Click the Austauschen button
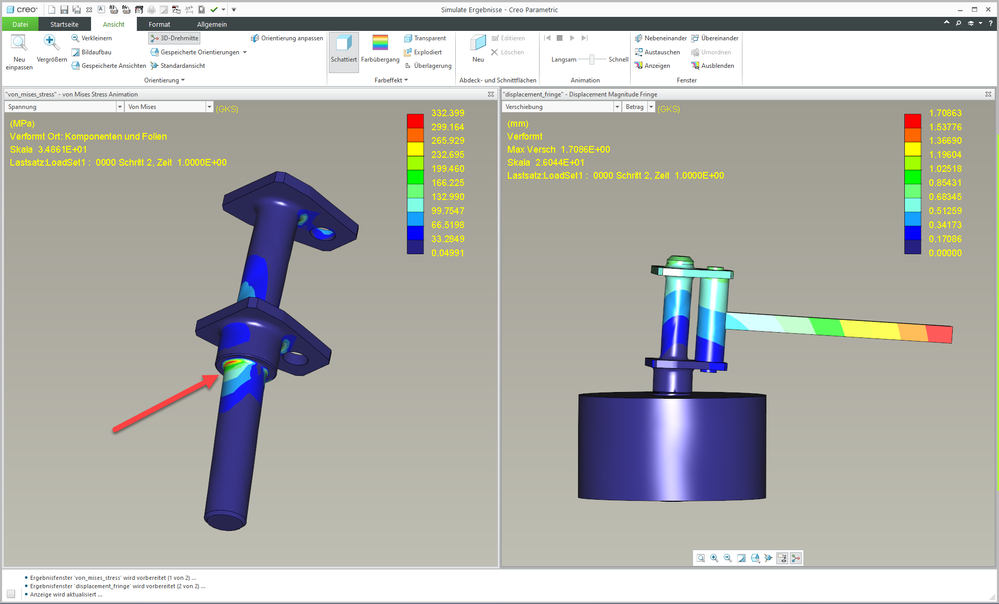Image resolution: width=999 pixels, height=604 pixels. [x=639, y=52]
